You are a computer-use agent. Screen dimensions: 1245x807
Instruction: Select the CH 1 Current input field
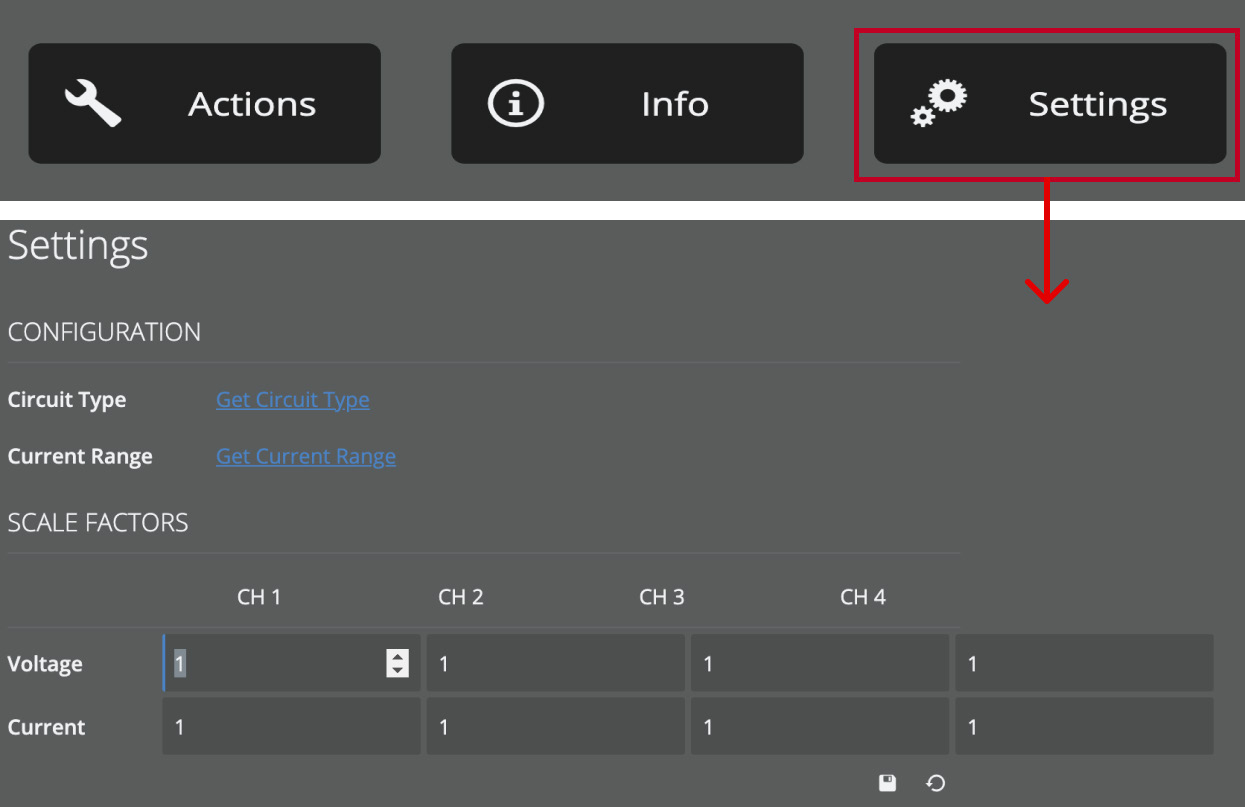pyautogui.click(x=291, y=726)
